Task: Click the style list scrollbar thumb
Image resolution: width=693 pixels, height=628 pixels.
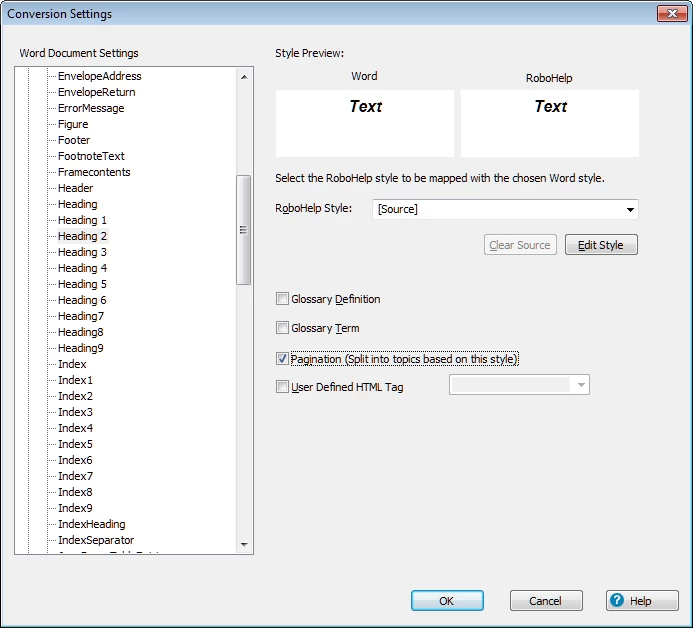Action: [x=244, y=230]
